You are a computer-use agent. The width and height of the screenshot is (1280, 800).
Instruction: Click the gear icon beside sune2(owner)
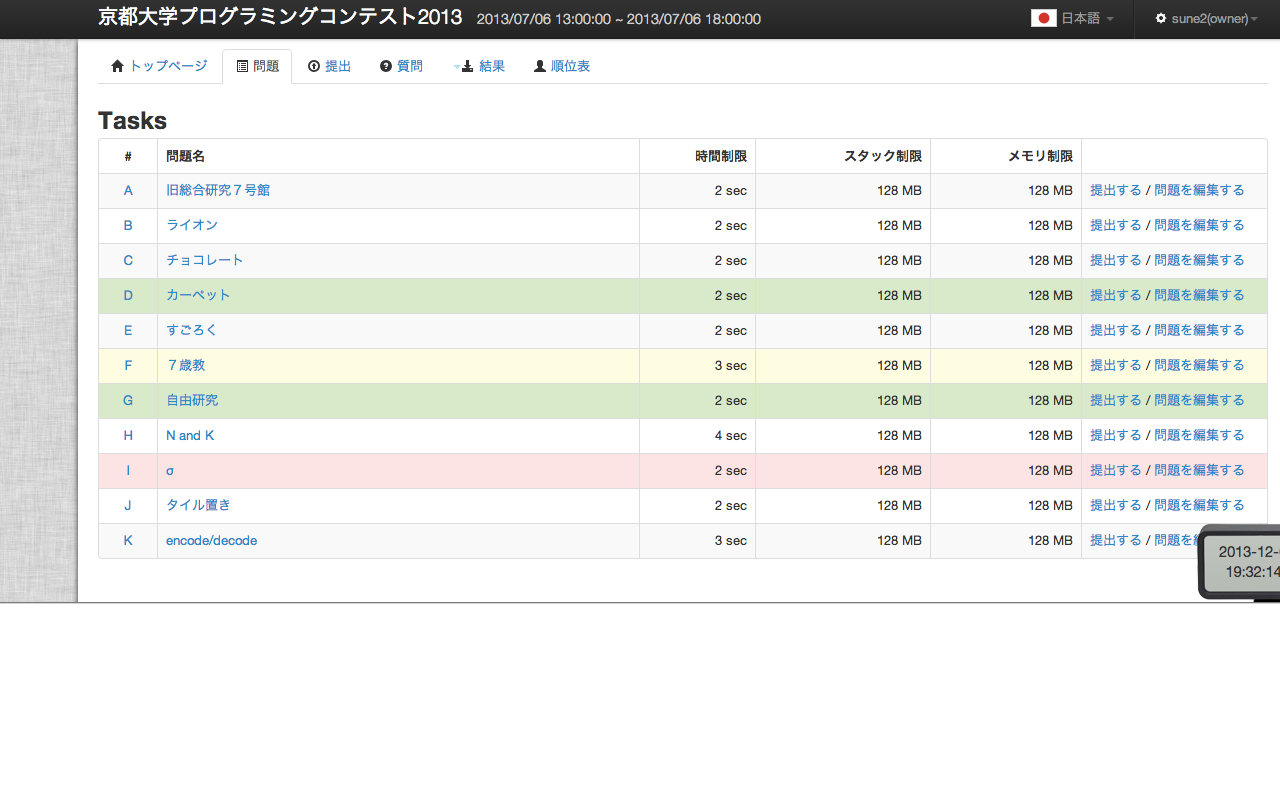(1161, 18)
